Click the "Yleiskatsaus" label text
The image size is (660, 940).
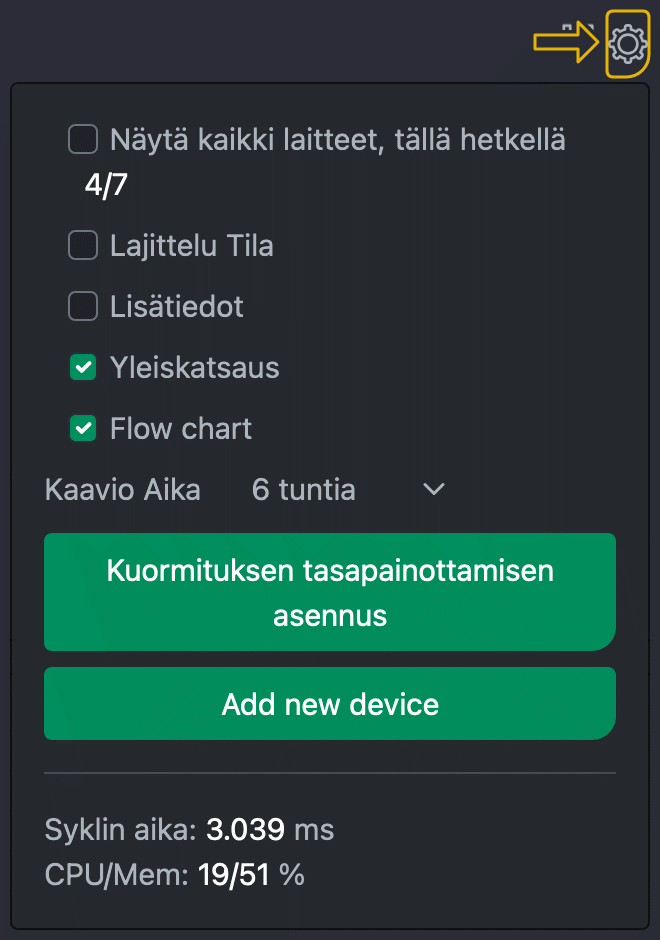[x=194, y=367]
